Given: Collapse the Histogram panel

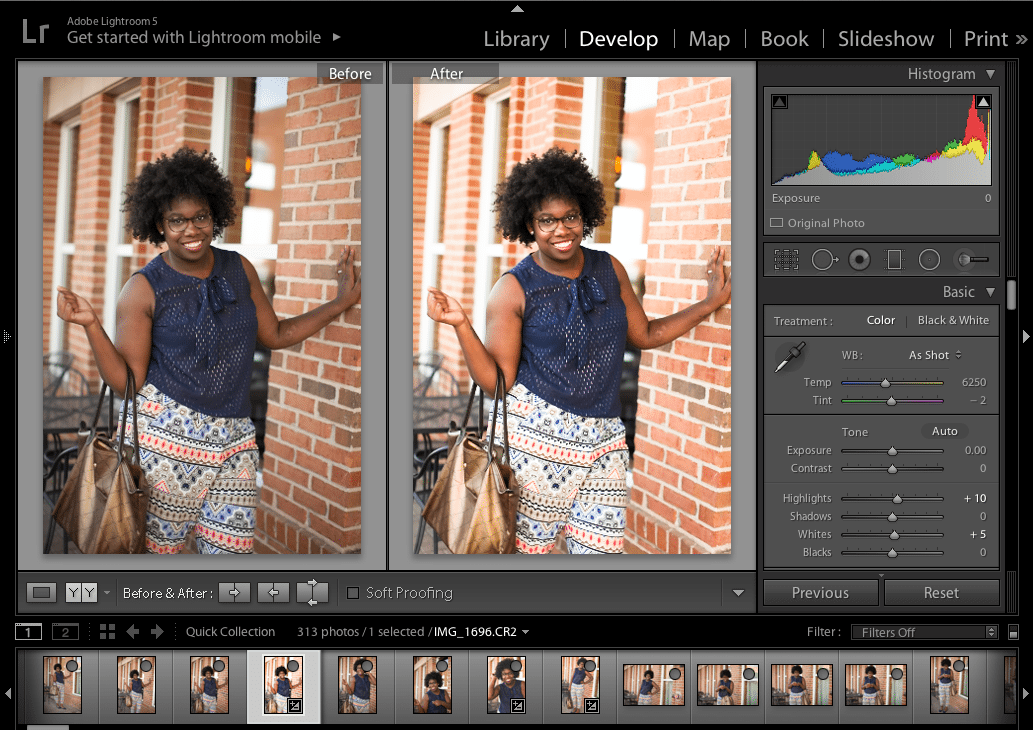Looking at the screenshot, I should (990, 74).
